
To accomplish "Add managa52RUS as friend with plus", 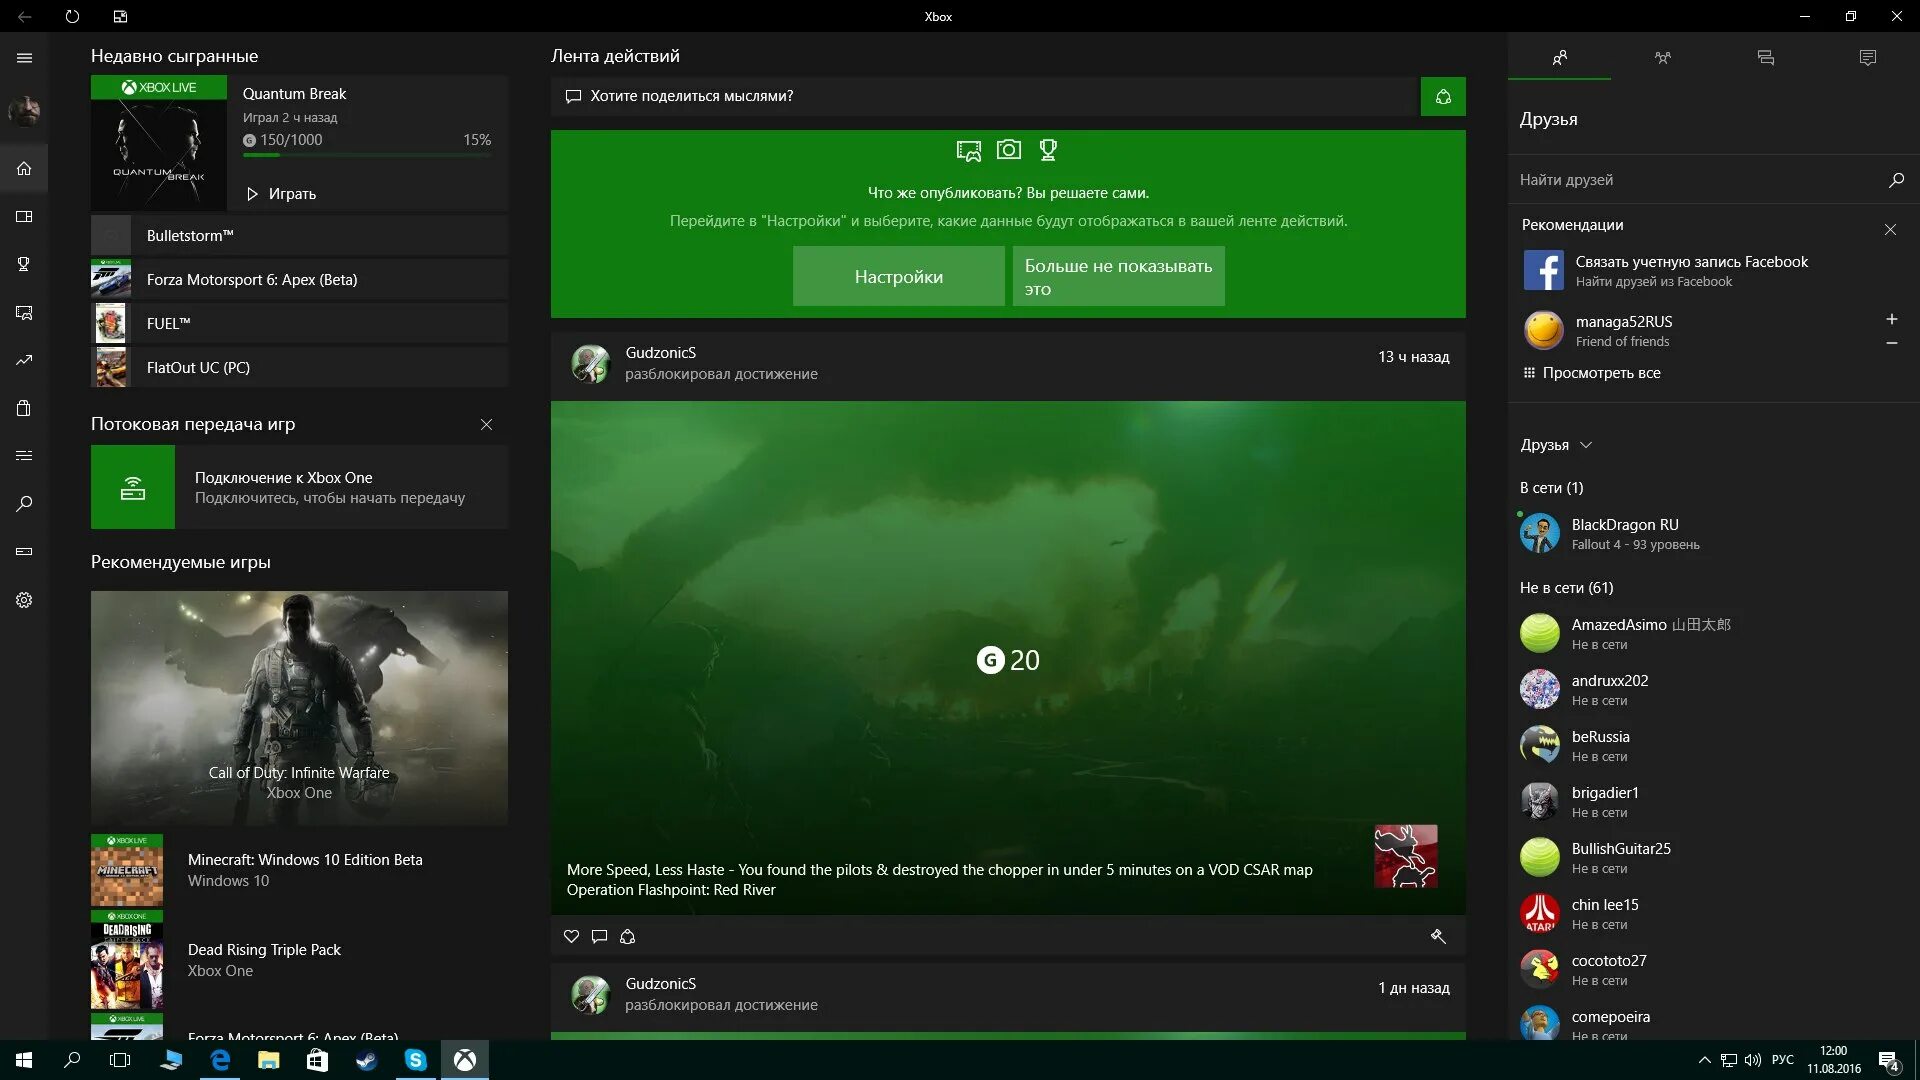I will pyautogui.click(x=1891, y=319).
